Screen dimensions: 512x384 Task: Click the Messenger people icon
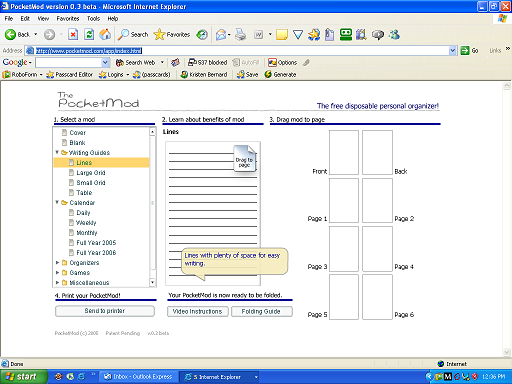click(394, 34)
